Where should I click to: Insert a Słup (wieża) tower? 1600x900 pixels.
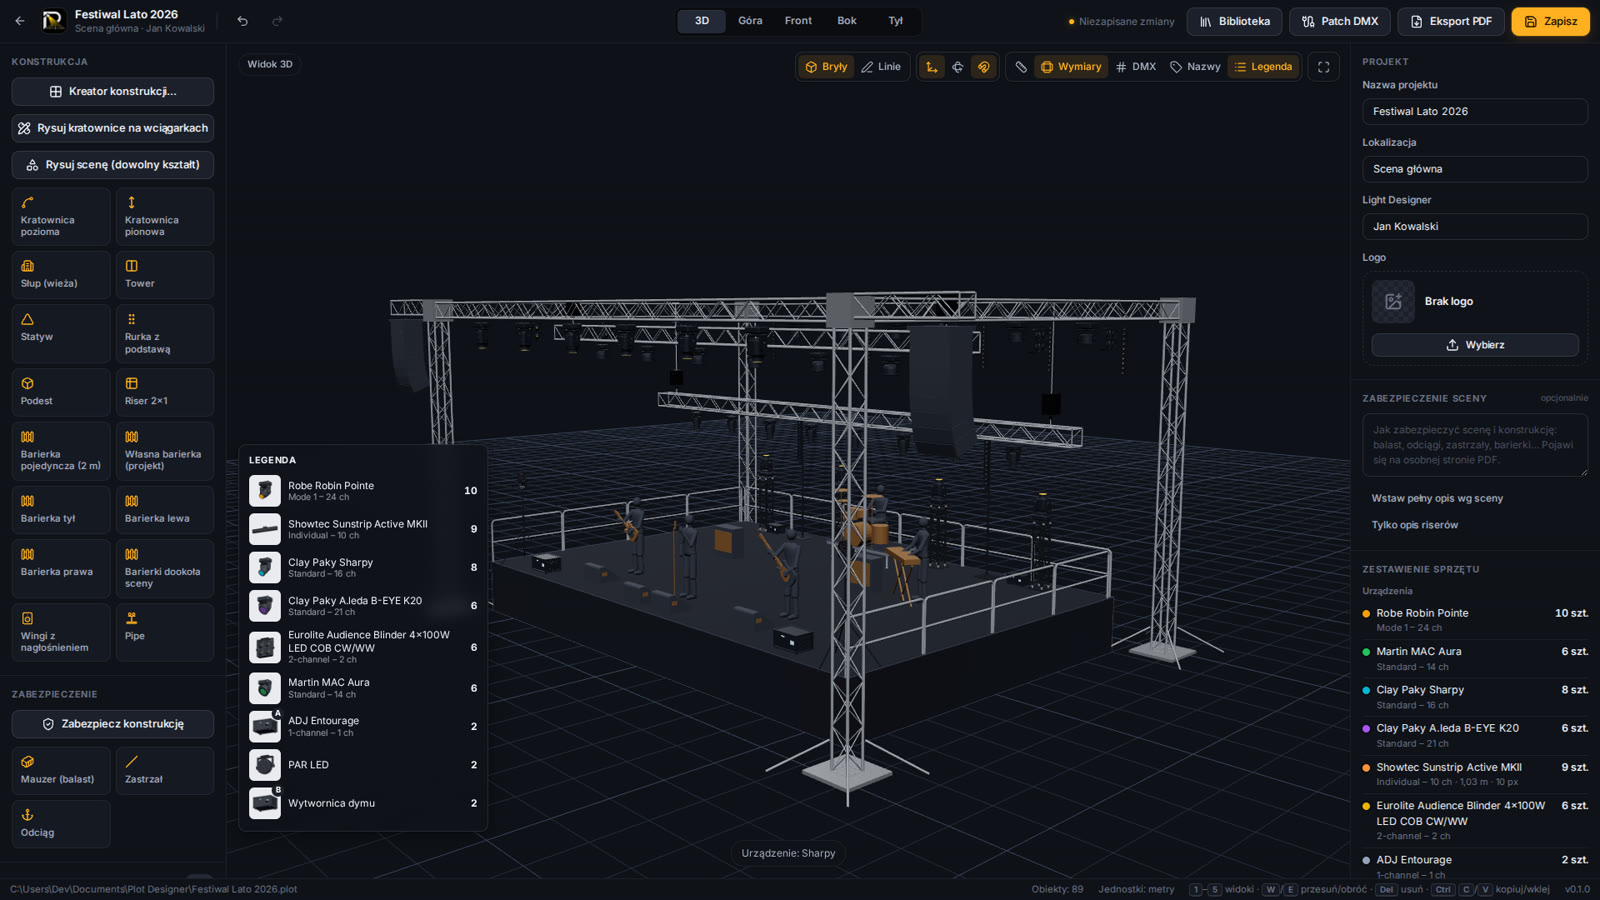click(61, 275)
